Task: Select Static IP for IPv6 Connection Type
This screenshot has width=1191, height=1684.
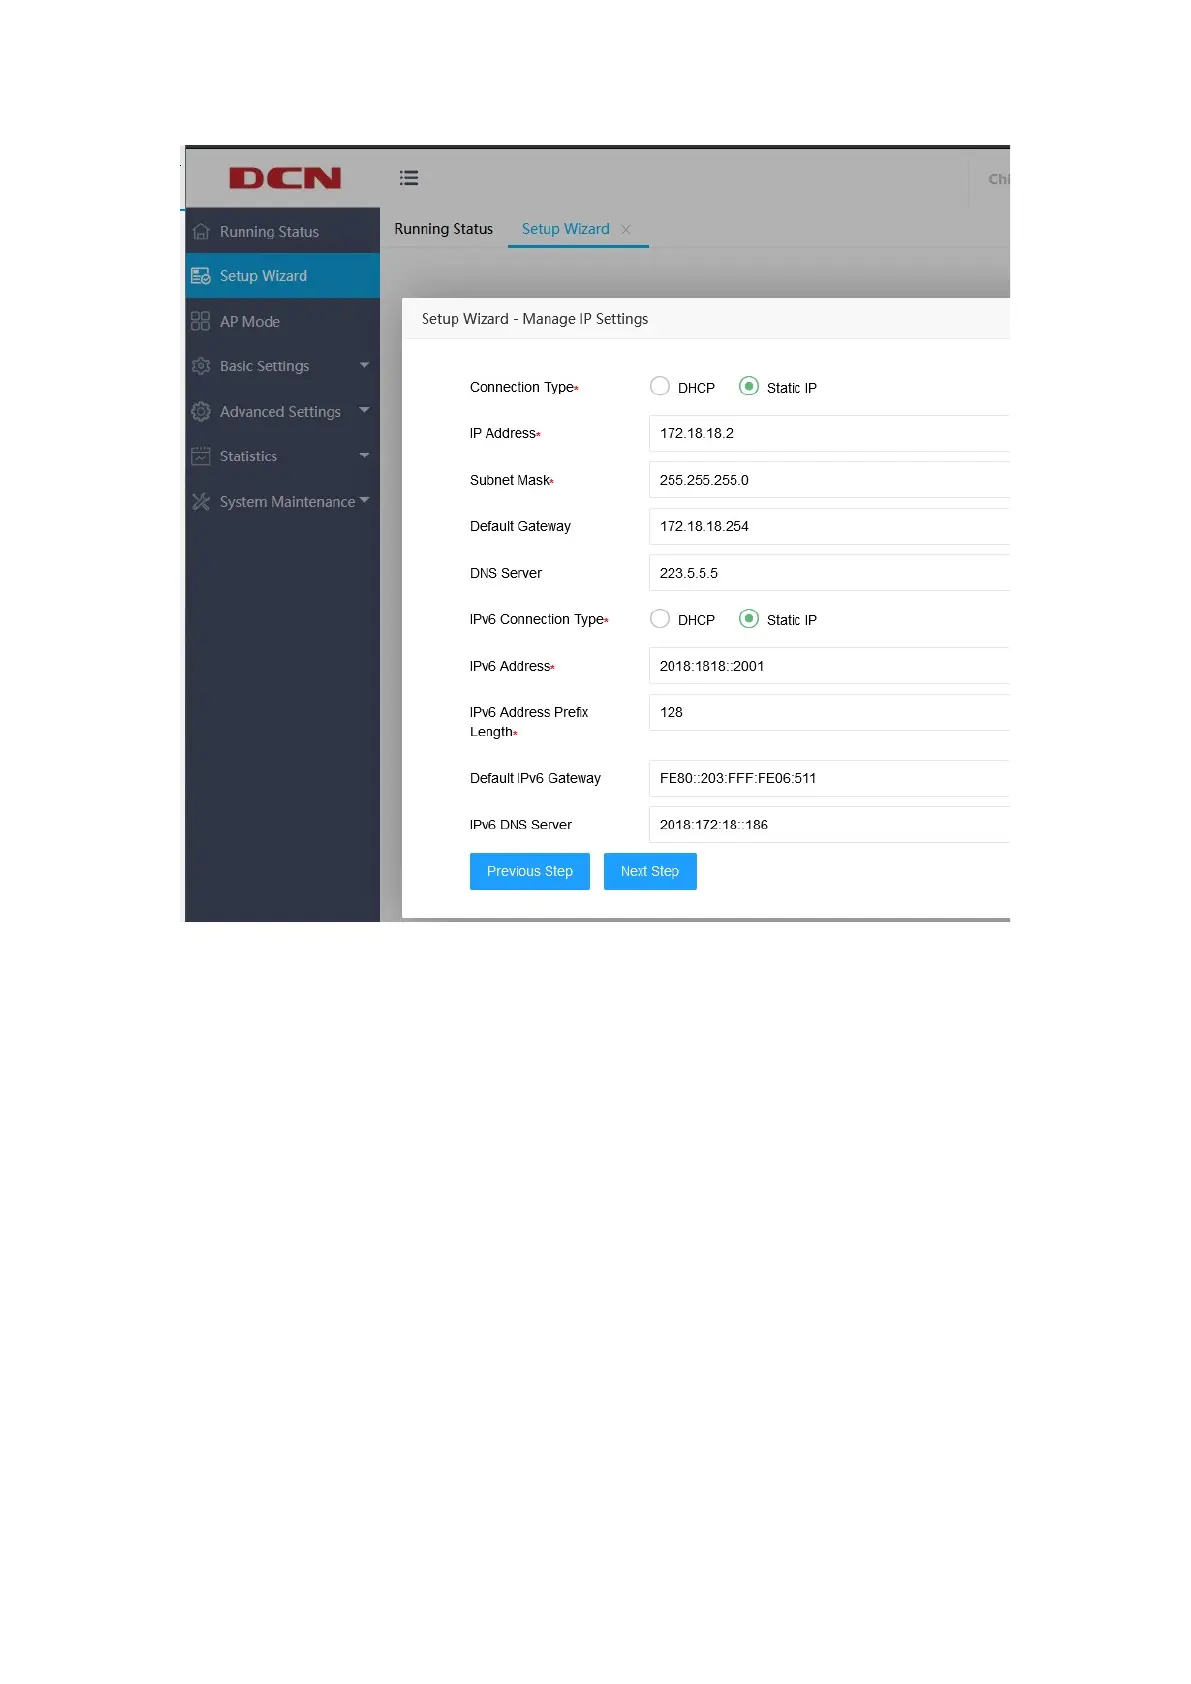Action: tap(748, 619)
